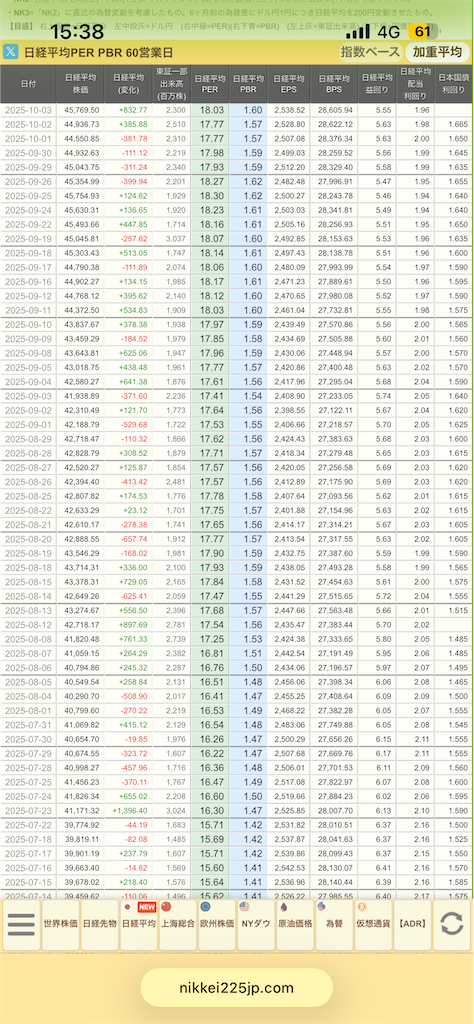Screen dimensions: 474x1024
Task: Select the 2025-07-31 date cell
Action: (x=29, y=725)
